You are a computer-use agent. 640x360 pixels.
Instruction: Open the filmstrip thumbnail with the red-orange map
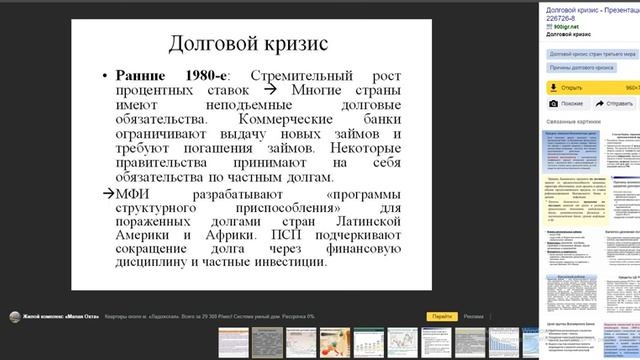pyautogui.click(x=335, y=343)
